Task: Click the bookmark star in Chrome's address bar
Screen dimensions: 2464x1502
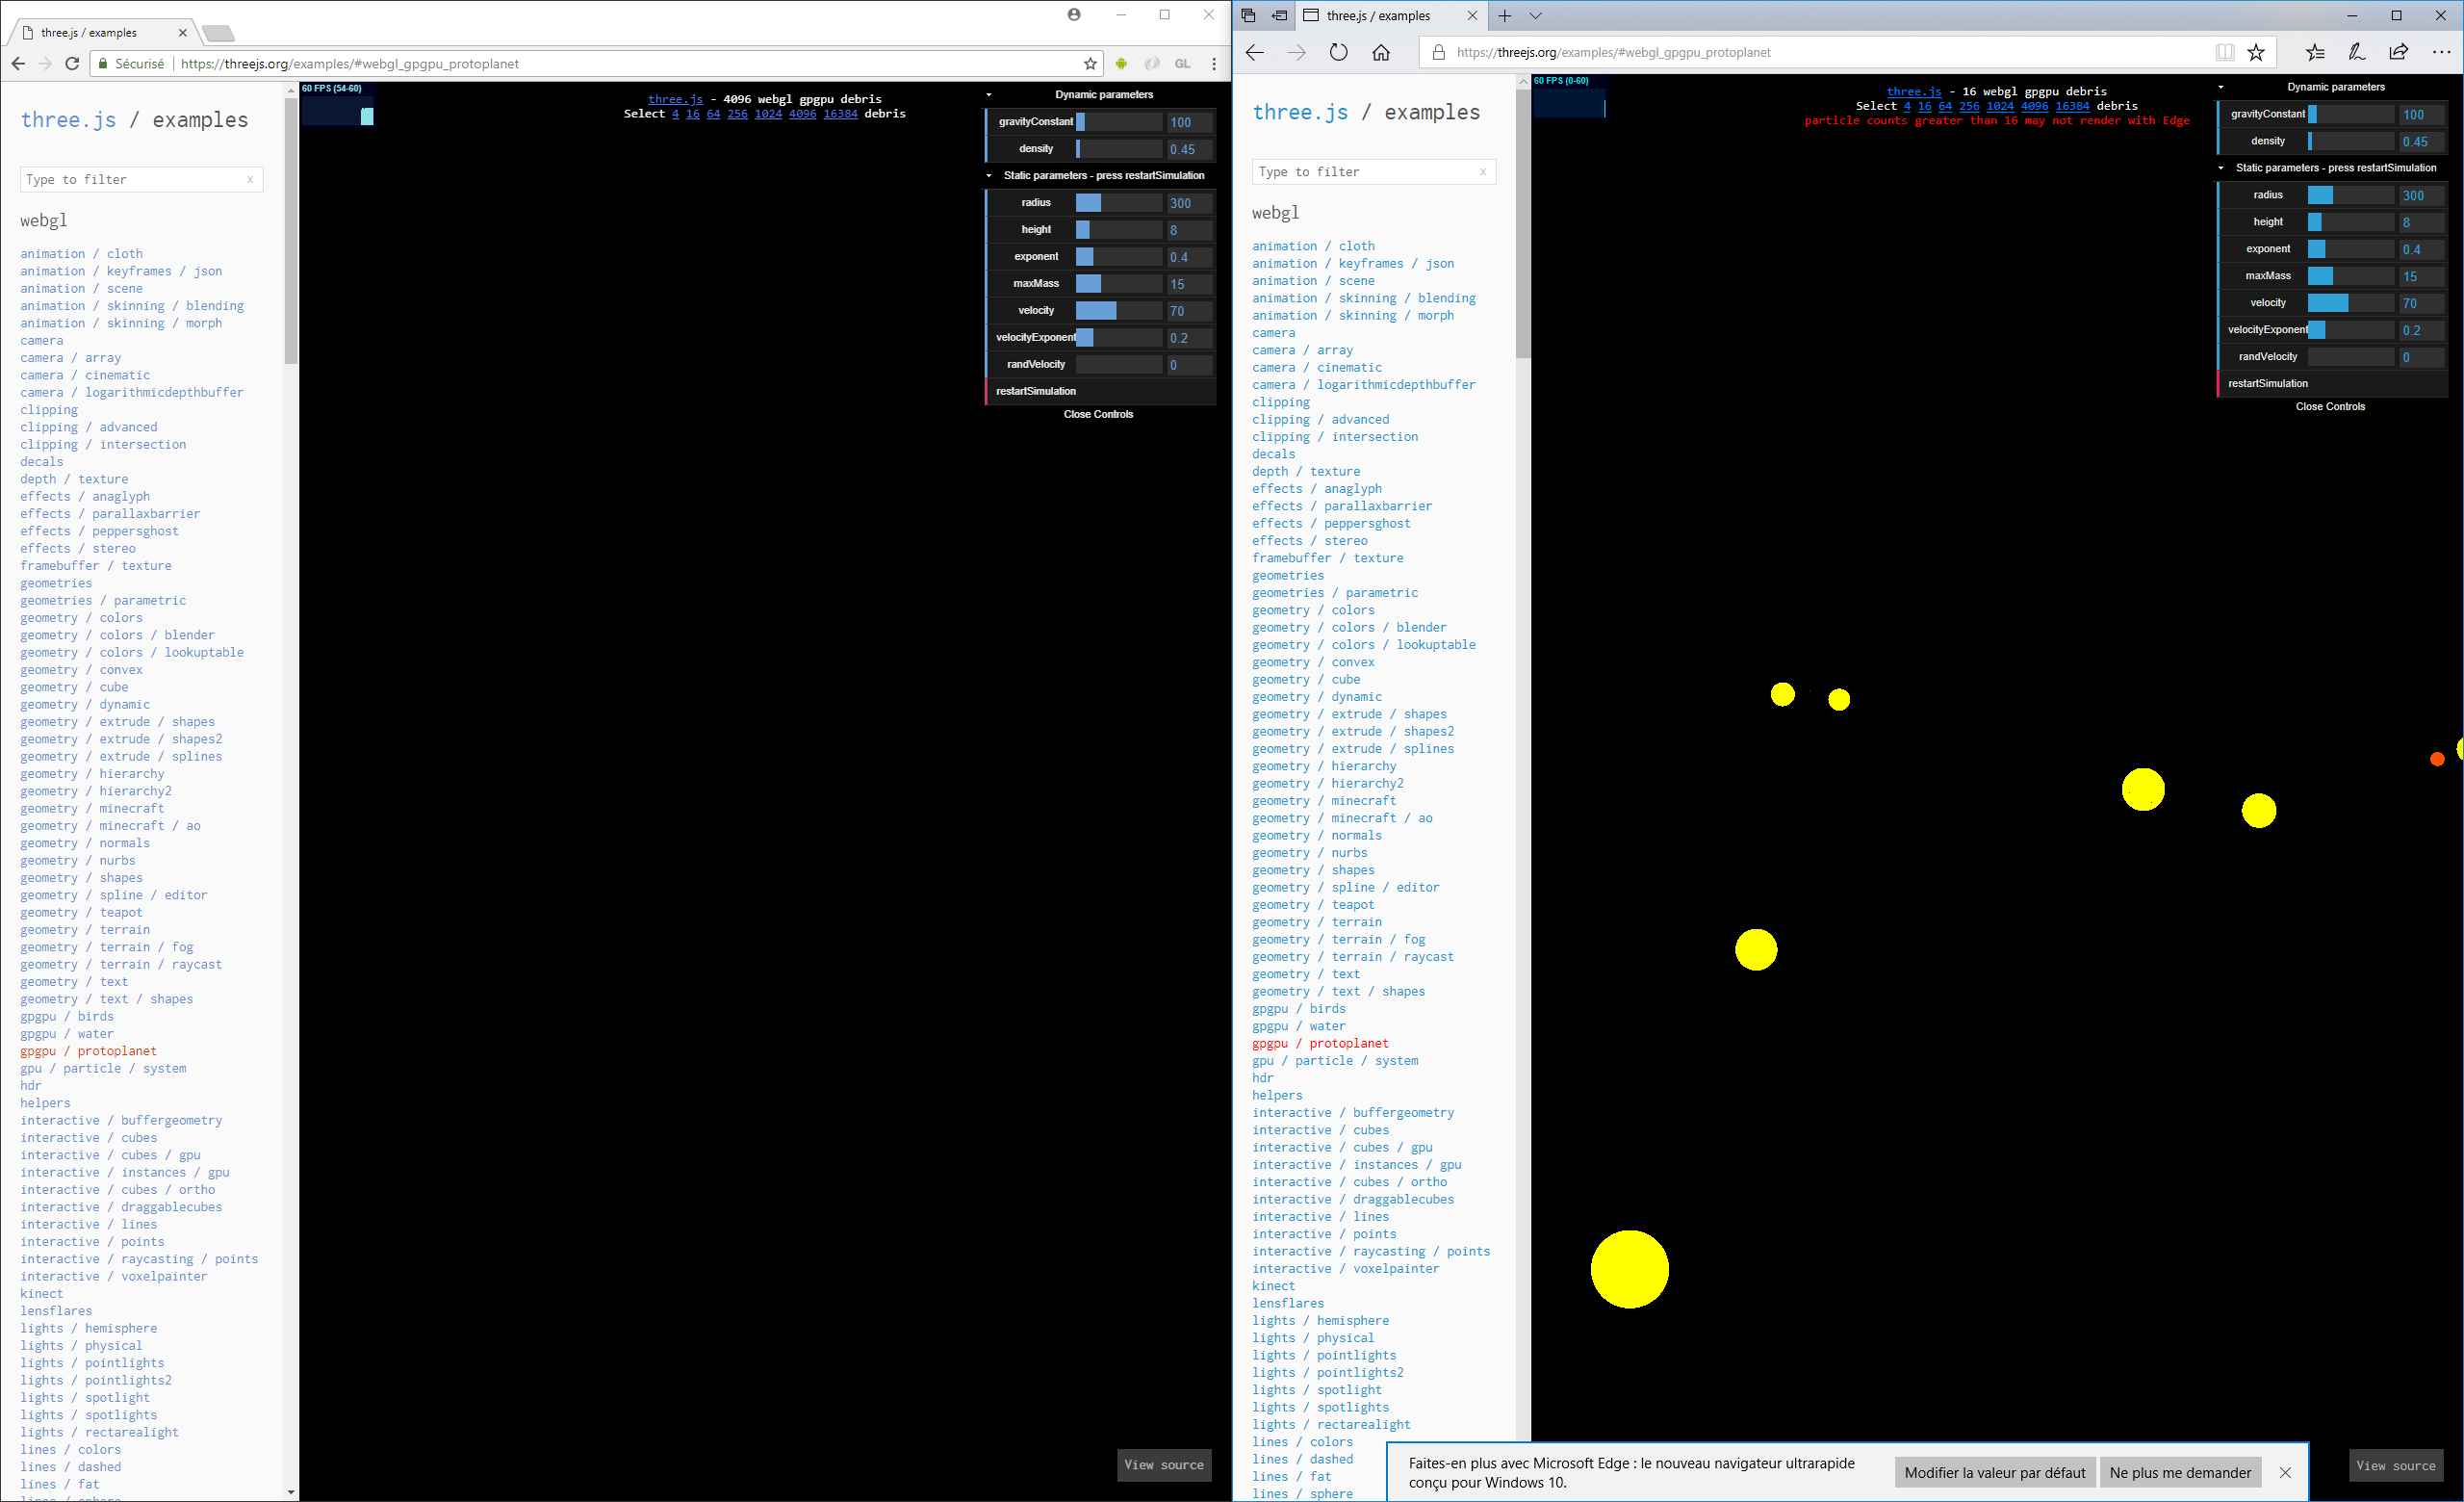Action: (1089, 63)
